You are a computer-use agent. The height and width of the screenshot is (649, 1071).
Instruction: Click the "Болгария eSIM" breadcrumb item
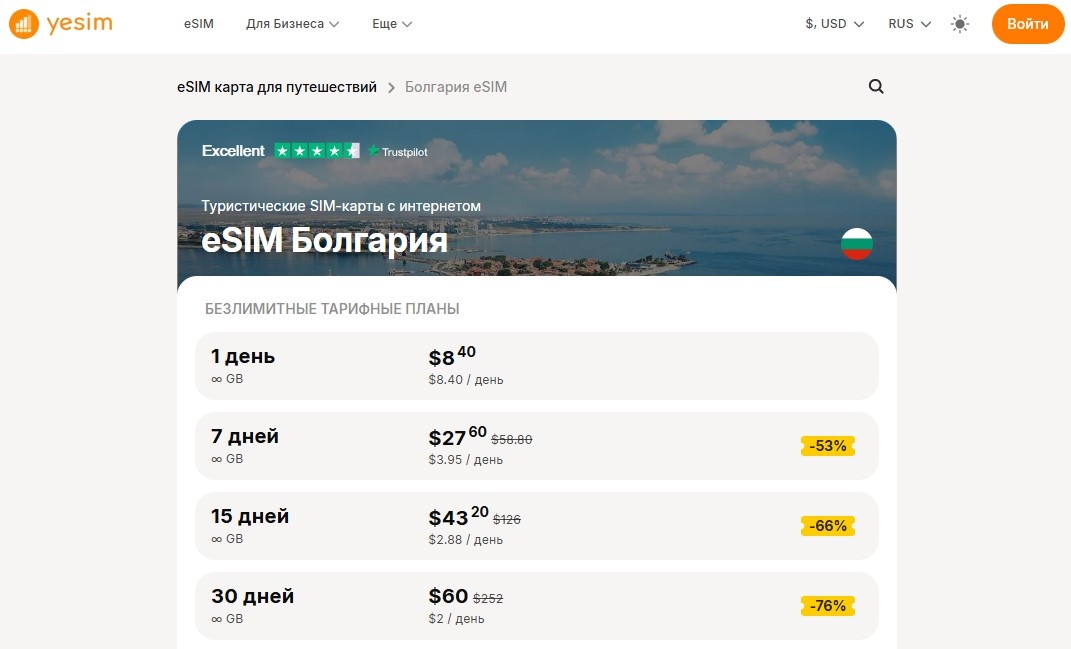pyautogui.click(x=455, y=87)
